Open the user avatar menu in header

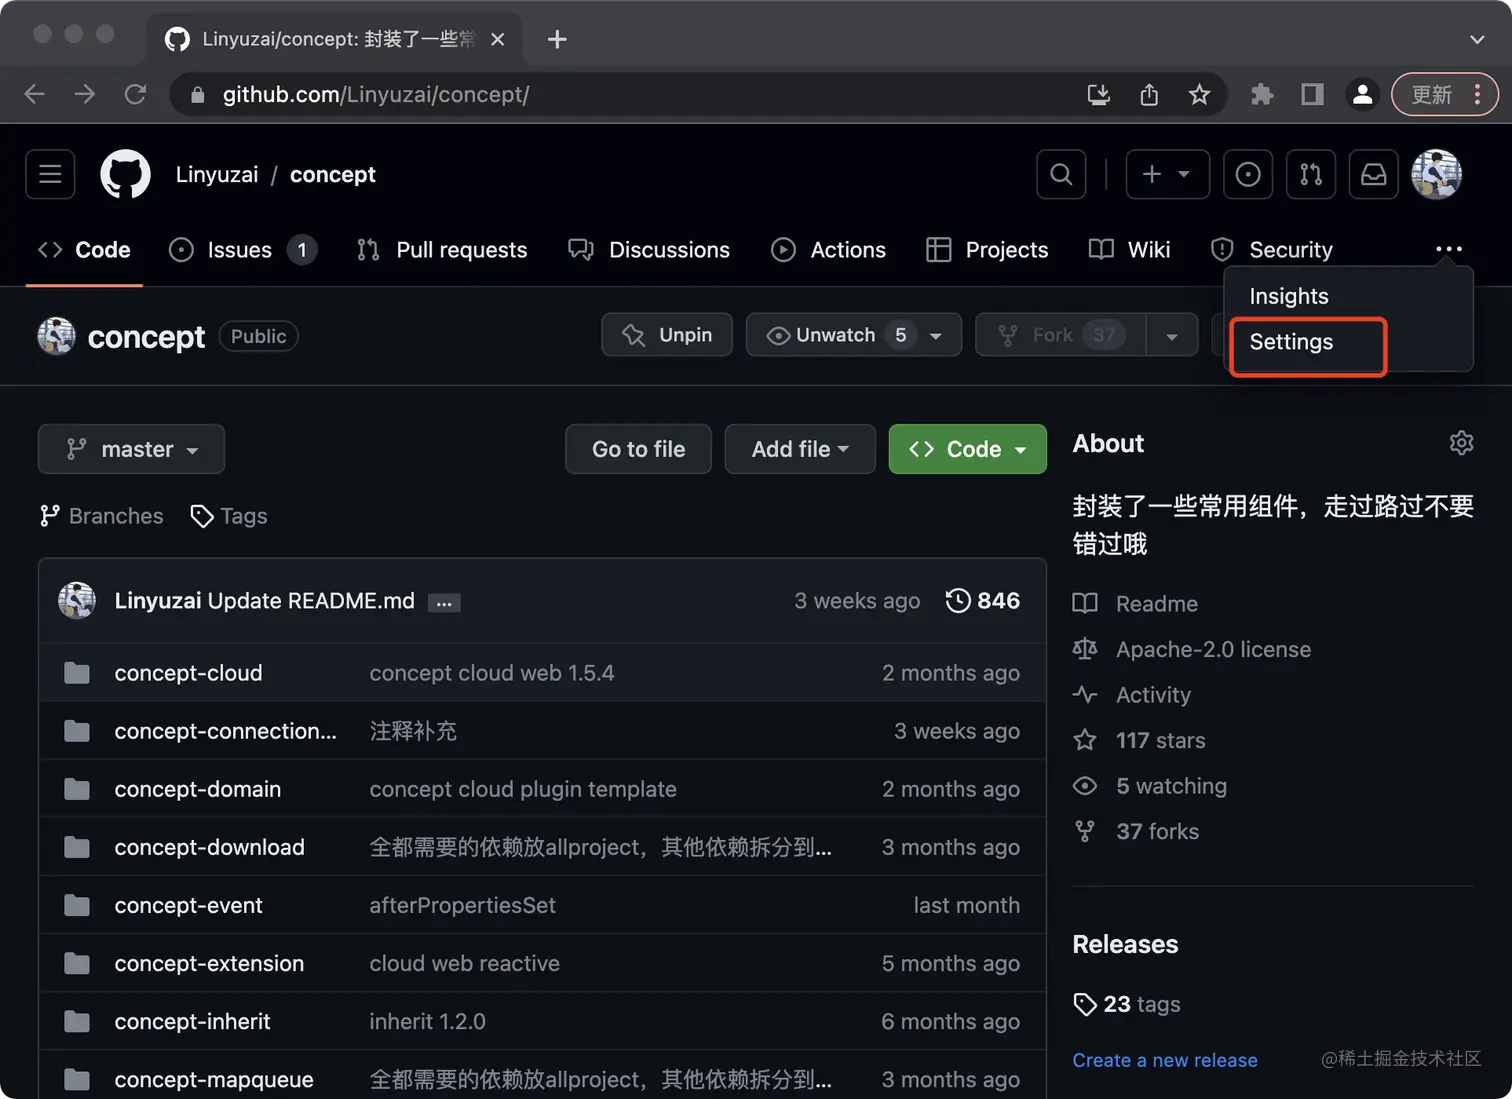1437,175
